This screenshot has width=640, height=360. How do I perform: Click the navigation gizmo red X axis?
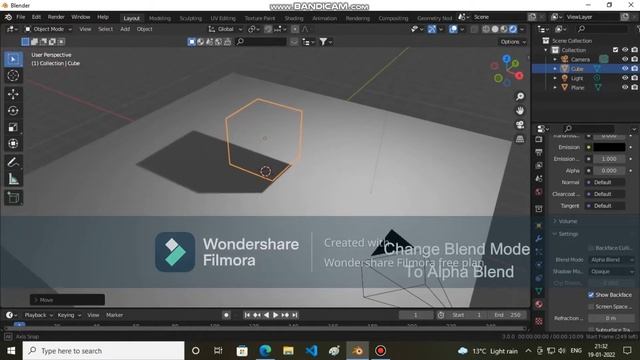519,76
